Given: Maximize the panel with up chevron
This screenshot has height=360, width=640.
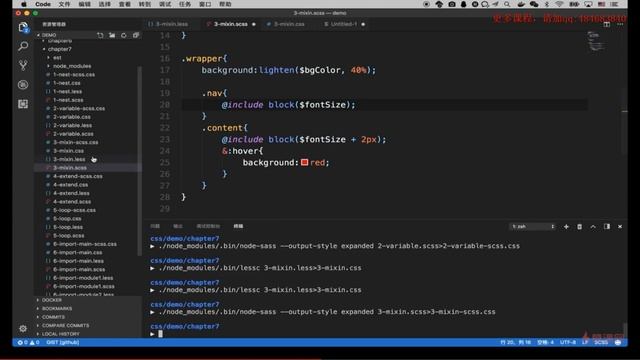Looking at the screenshot, I should (593, 227).
